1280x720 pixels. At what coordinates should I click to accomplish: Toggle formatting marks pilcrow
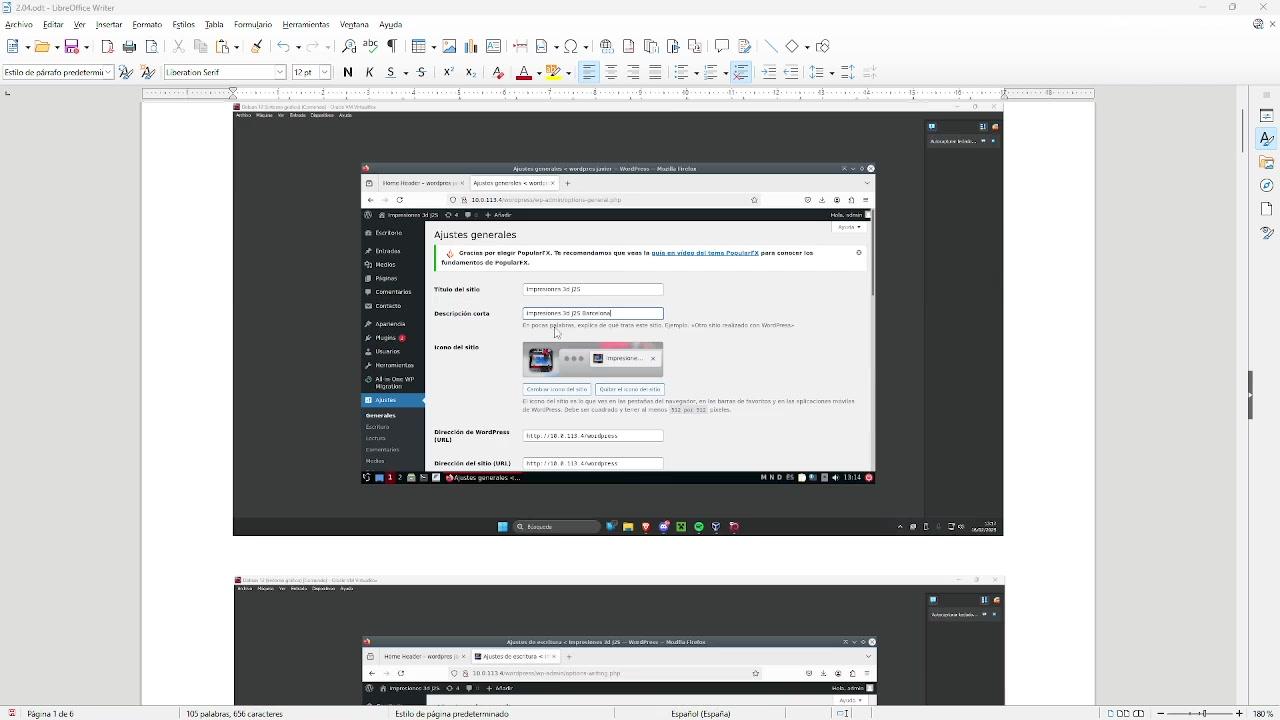point(392,47)
